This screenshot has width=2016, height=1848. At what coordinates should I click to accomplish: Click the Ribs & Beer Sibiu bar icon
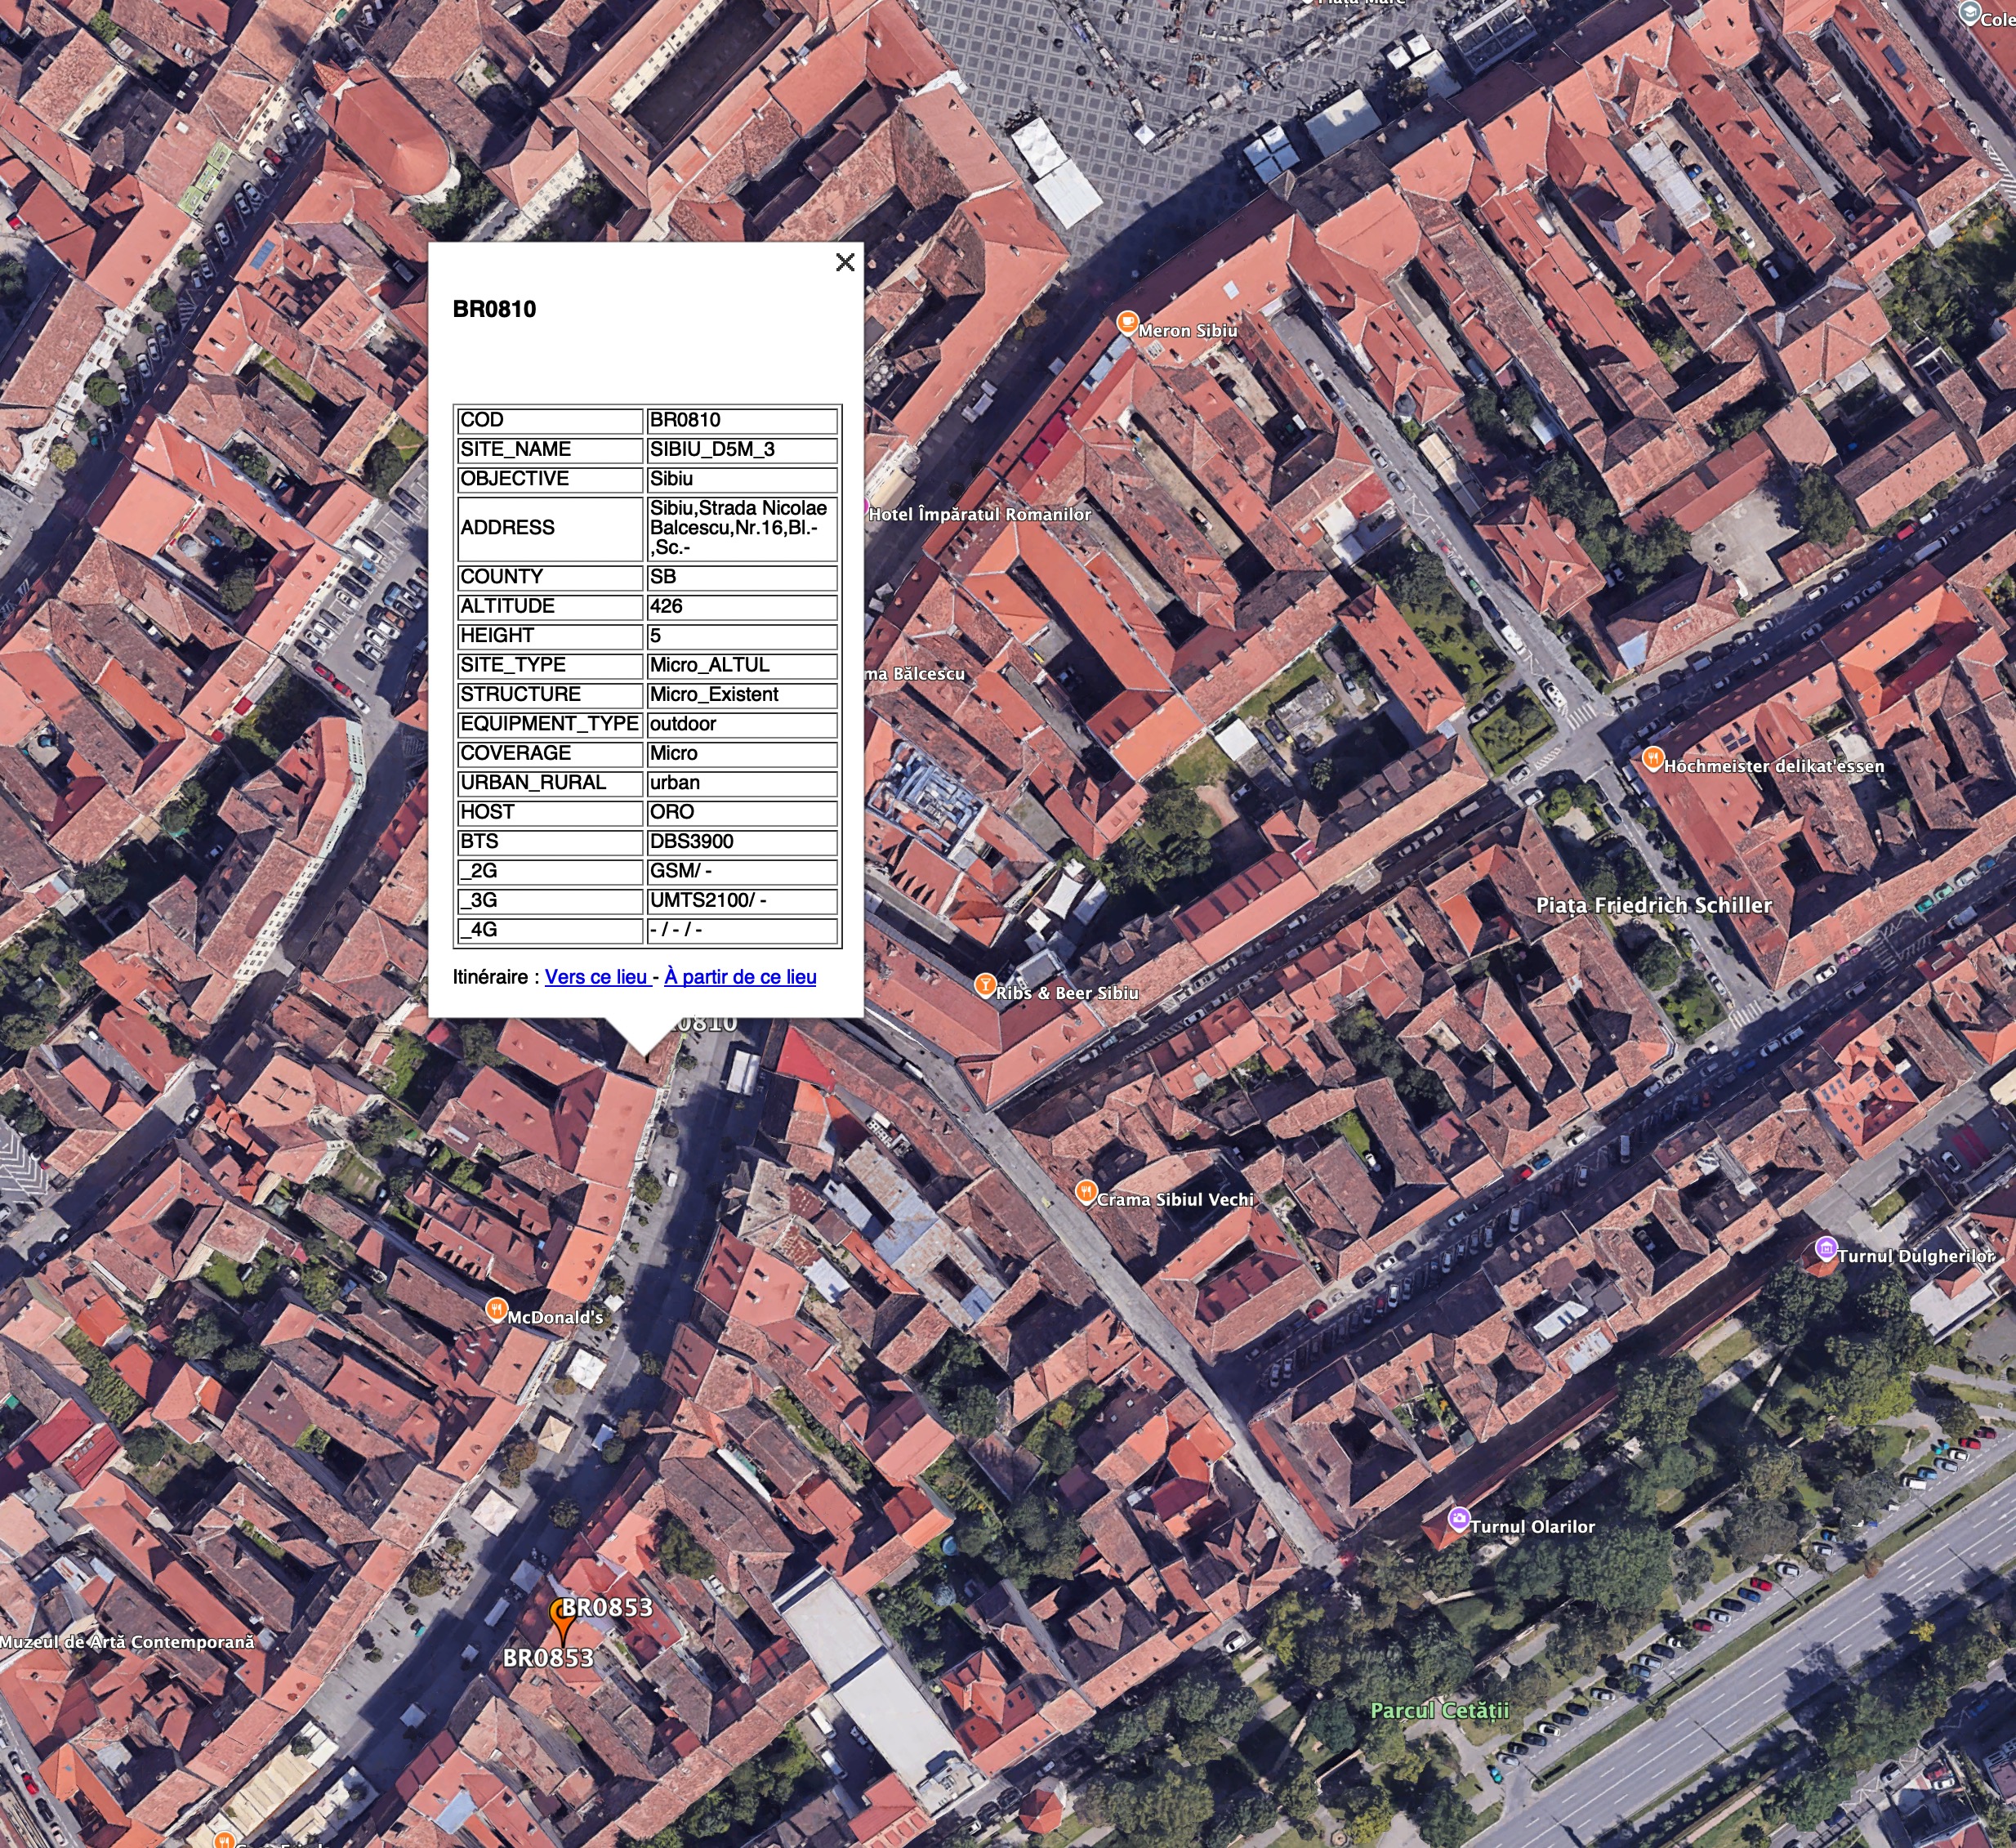985,985
